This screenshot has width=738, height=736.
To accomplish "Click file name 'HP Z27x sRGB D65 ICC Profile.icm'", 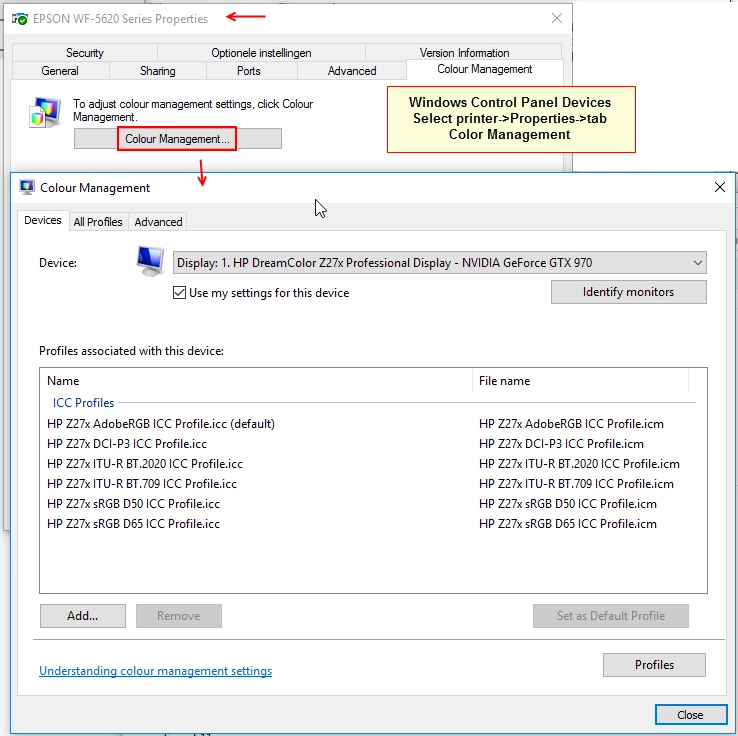I will click(568, 524).
